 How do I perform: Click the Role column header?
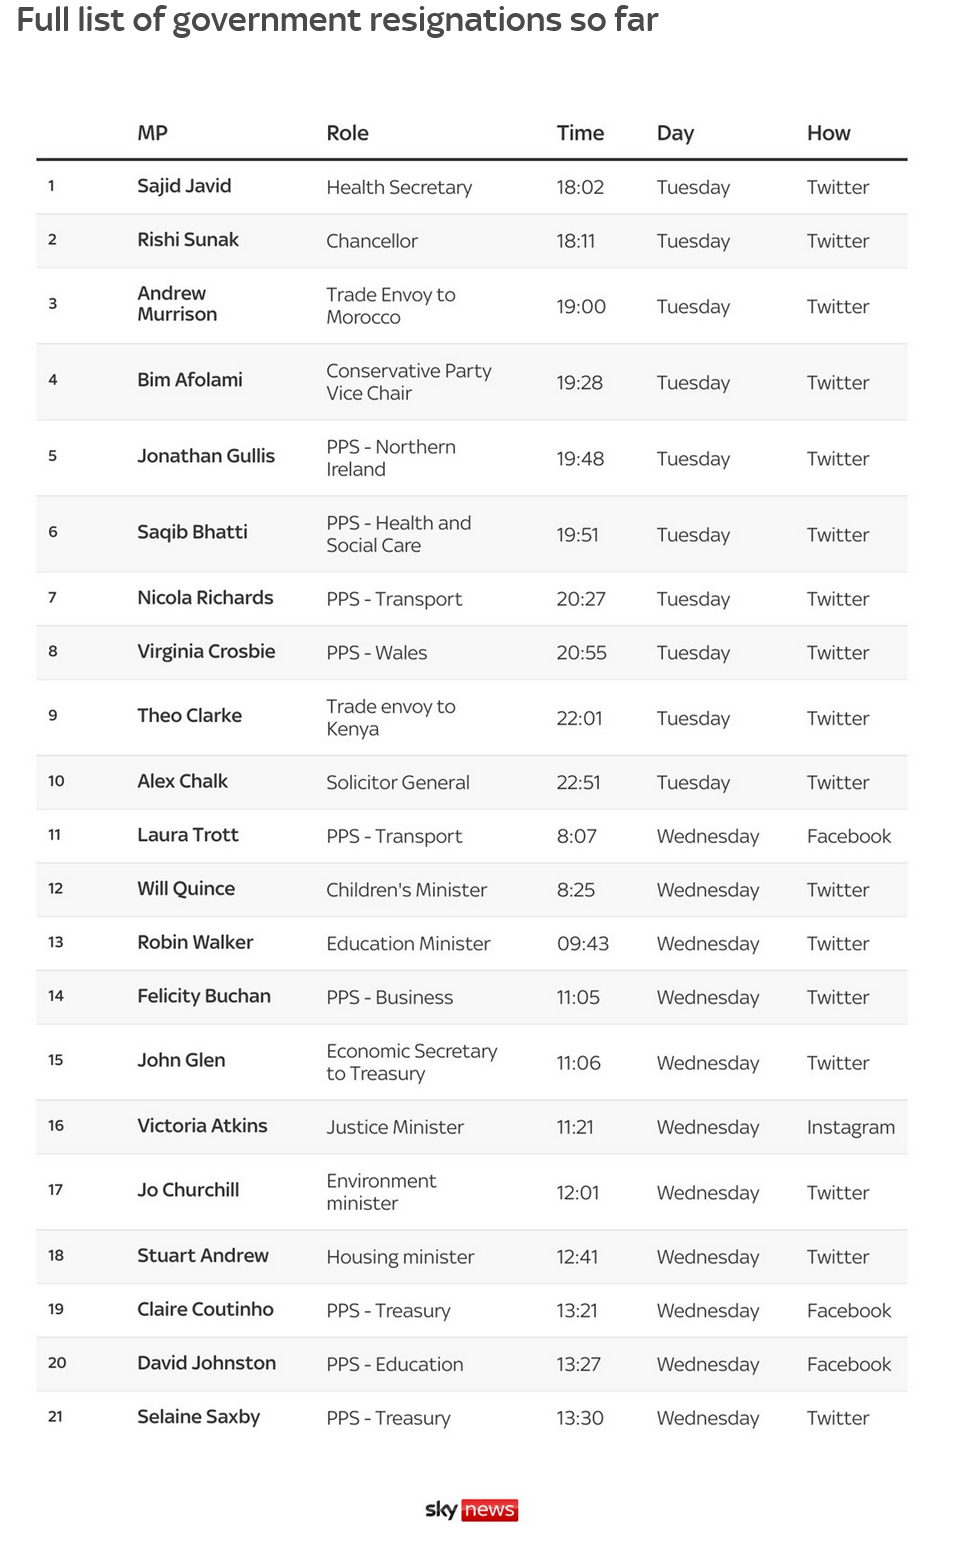(347, 133)
